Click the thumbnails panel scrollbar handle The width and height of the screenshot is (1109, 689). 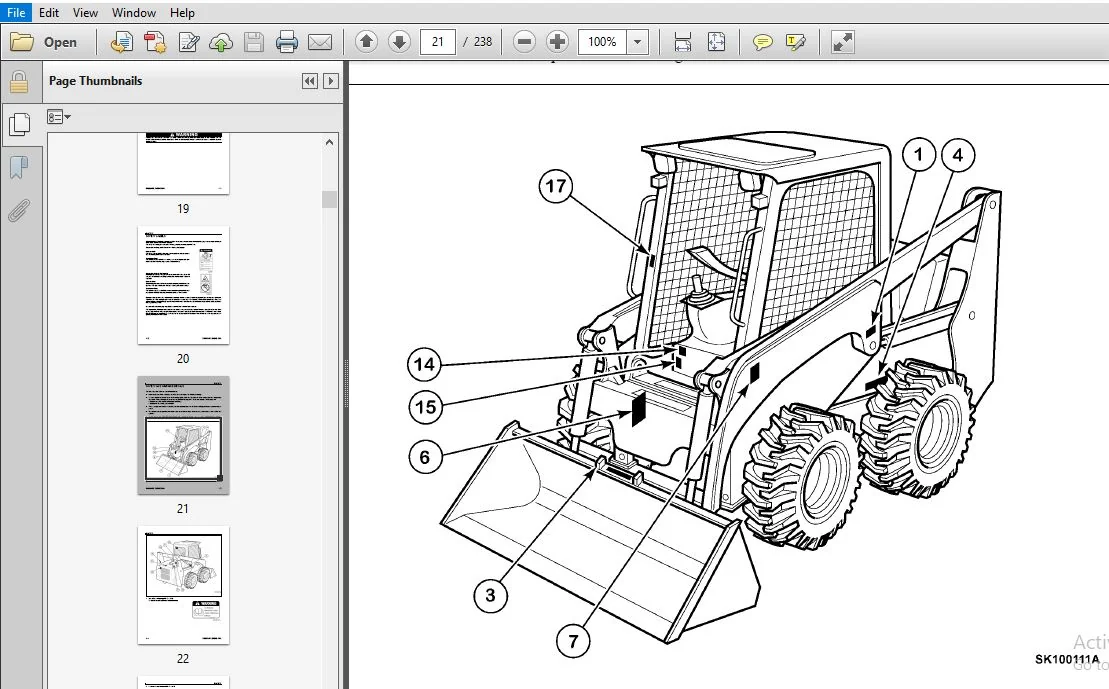point(329,199)
